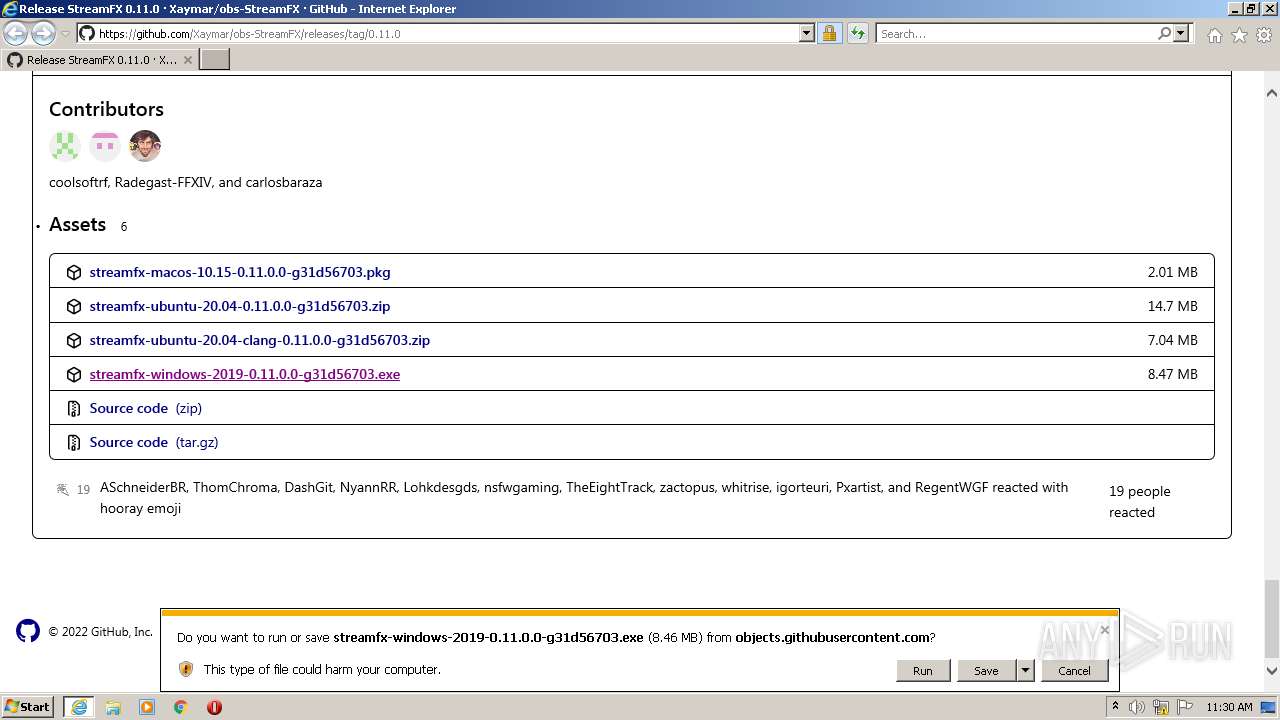Click the hooray emoji reaction with count 19

pyautogui.click(x=73, y=489)
